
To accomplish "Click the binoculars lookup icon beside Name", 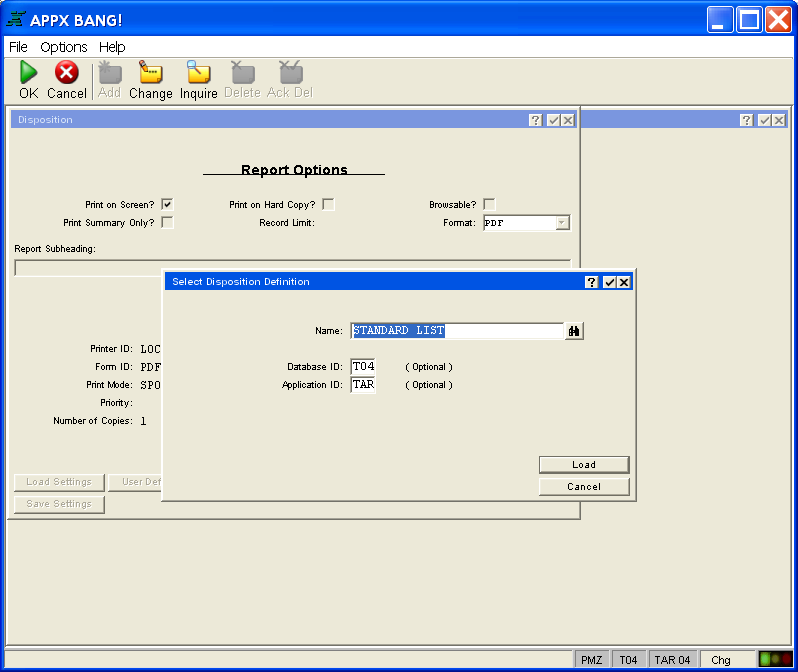I will 574,331.
